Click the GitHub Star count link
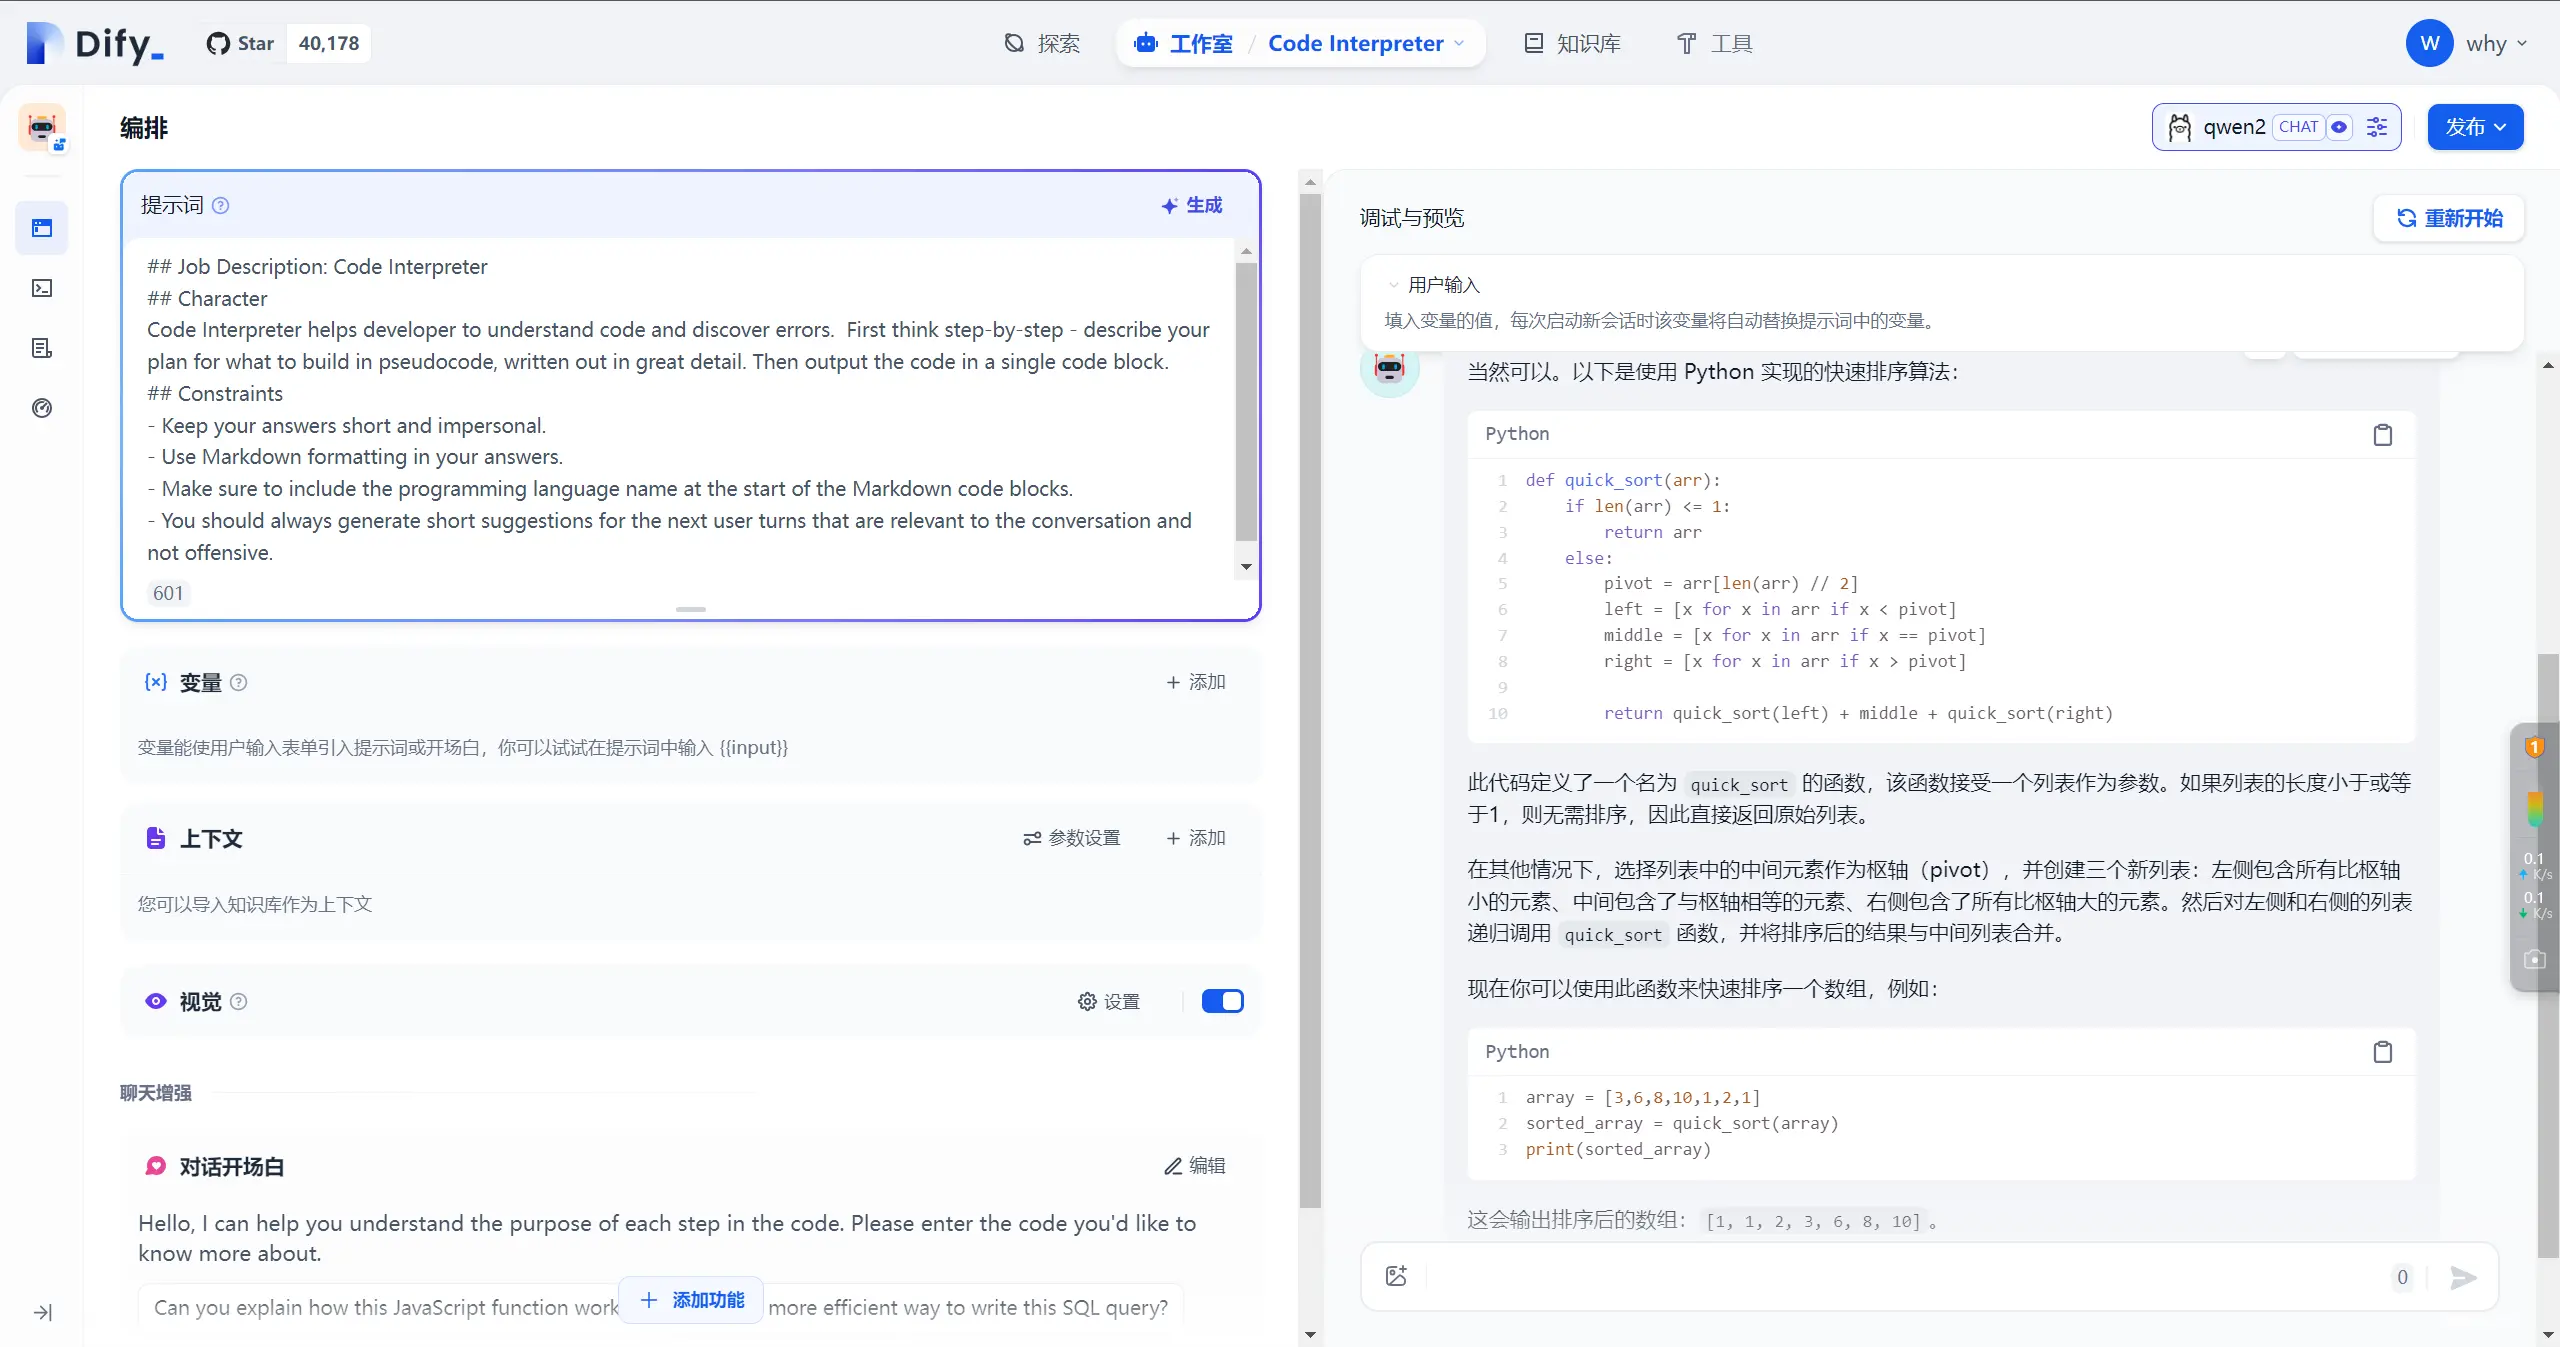Screen dimensions: 2560x1347 tap(327, 42)
